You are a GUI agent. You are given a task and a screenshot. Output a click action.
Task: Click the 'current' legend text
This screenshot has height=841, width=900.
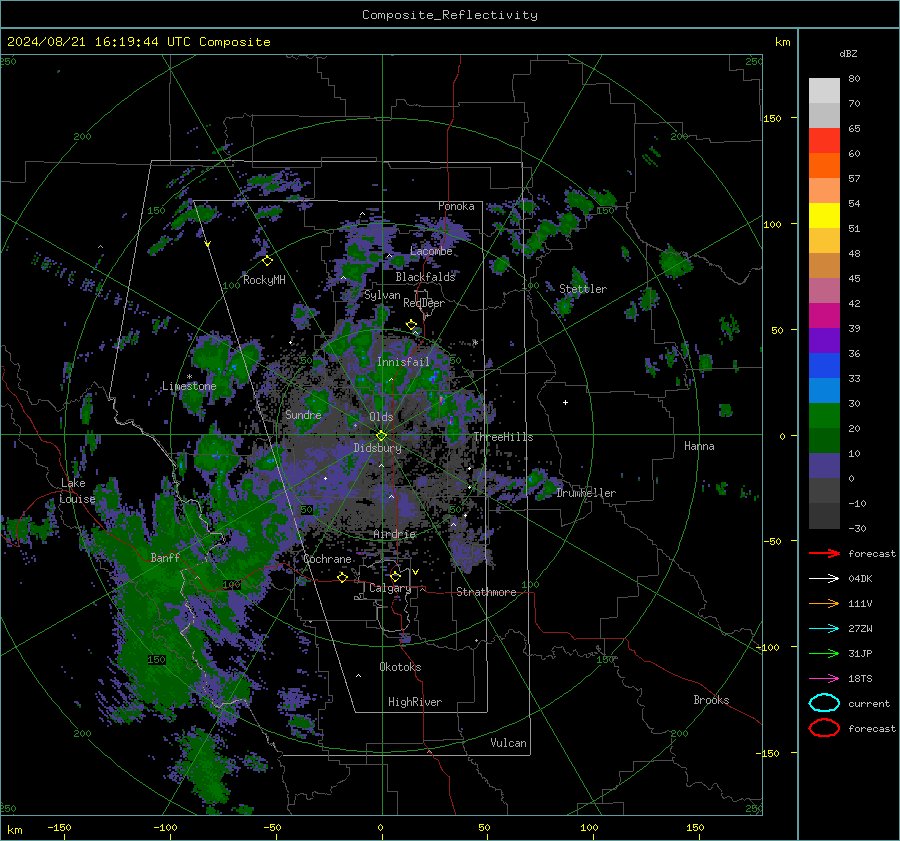click(869, 703)
